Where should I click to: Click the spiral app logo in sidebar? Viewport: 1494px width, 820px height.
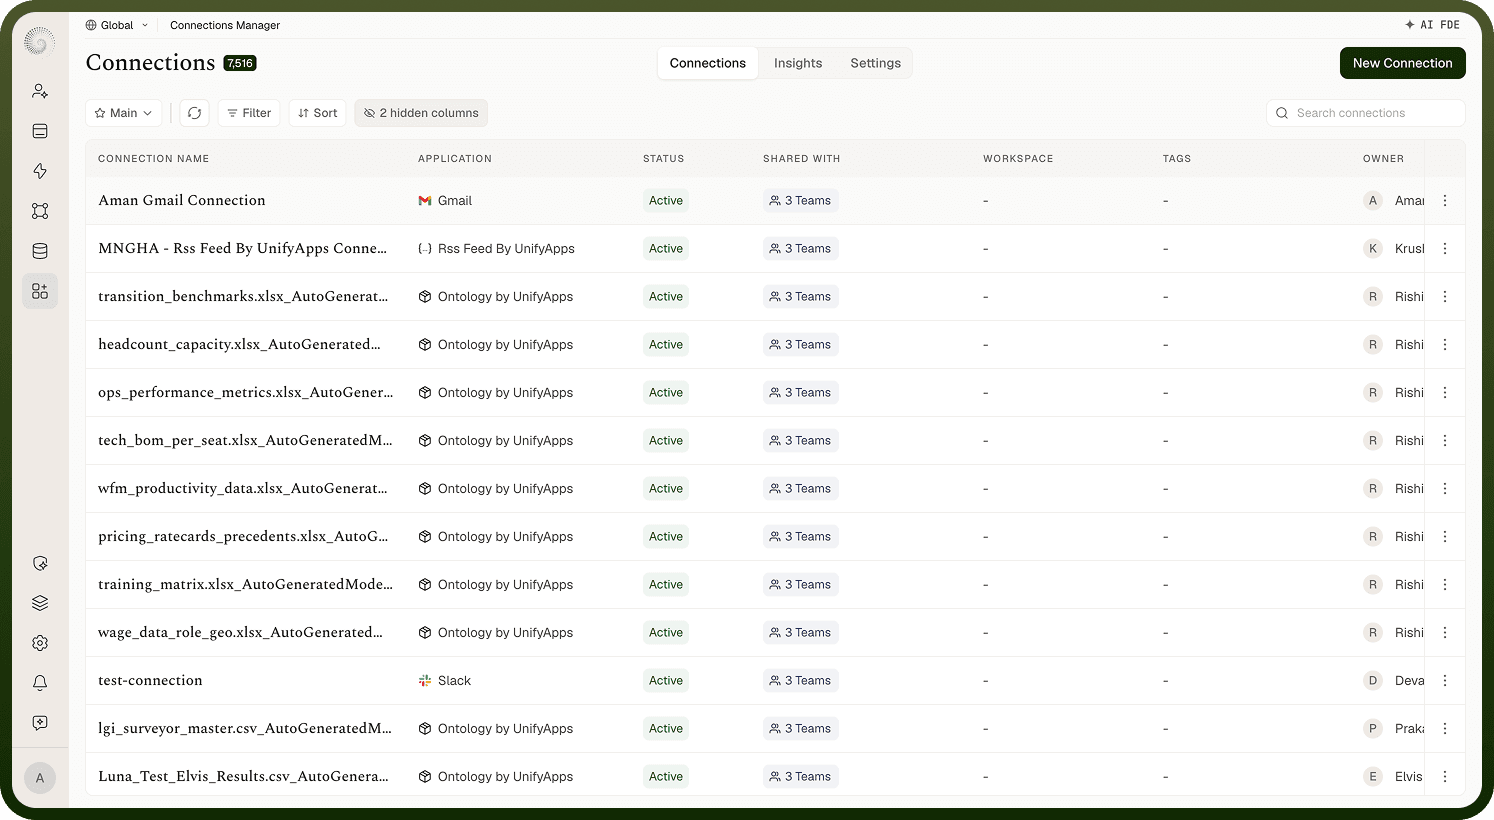(39, 41)
